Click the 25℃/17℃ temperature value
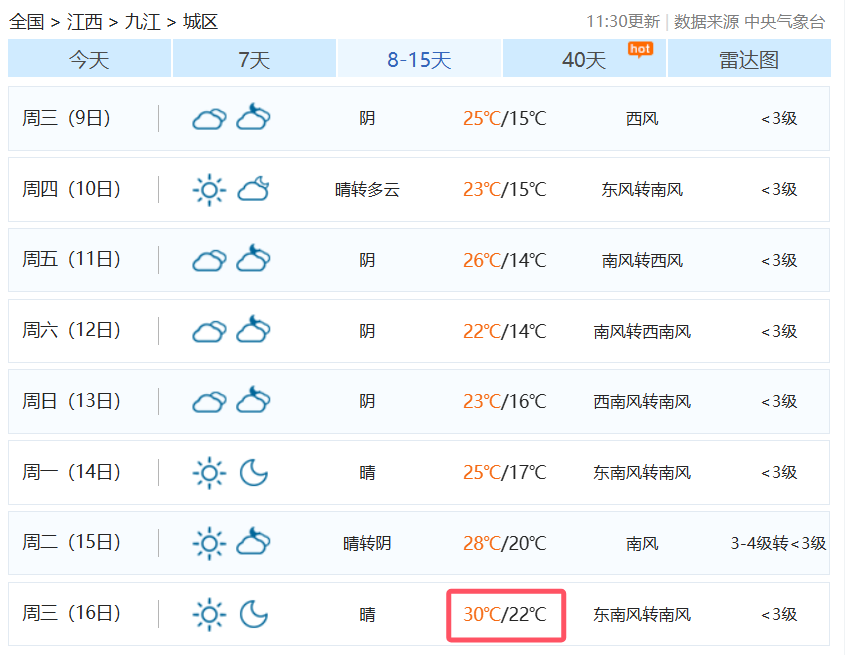This screenshot has width=845, height=655. pos(505,472)
